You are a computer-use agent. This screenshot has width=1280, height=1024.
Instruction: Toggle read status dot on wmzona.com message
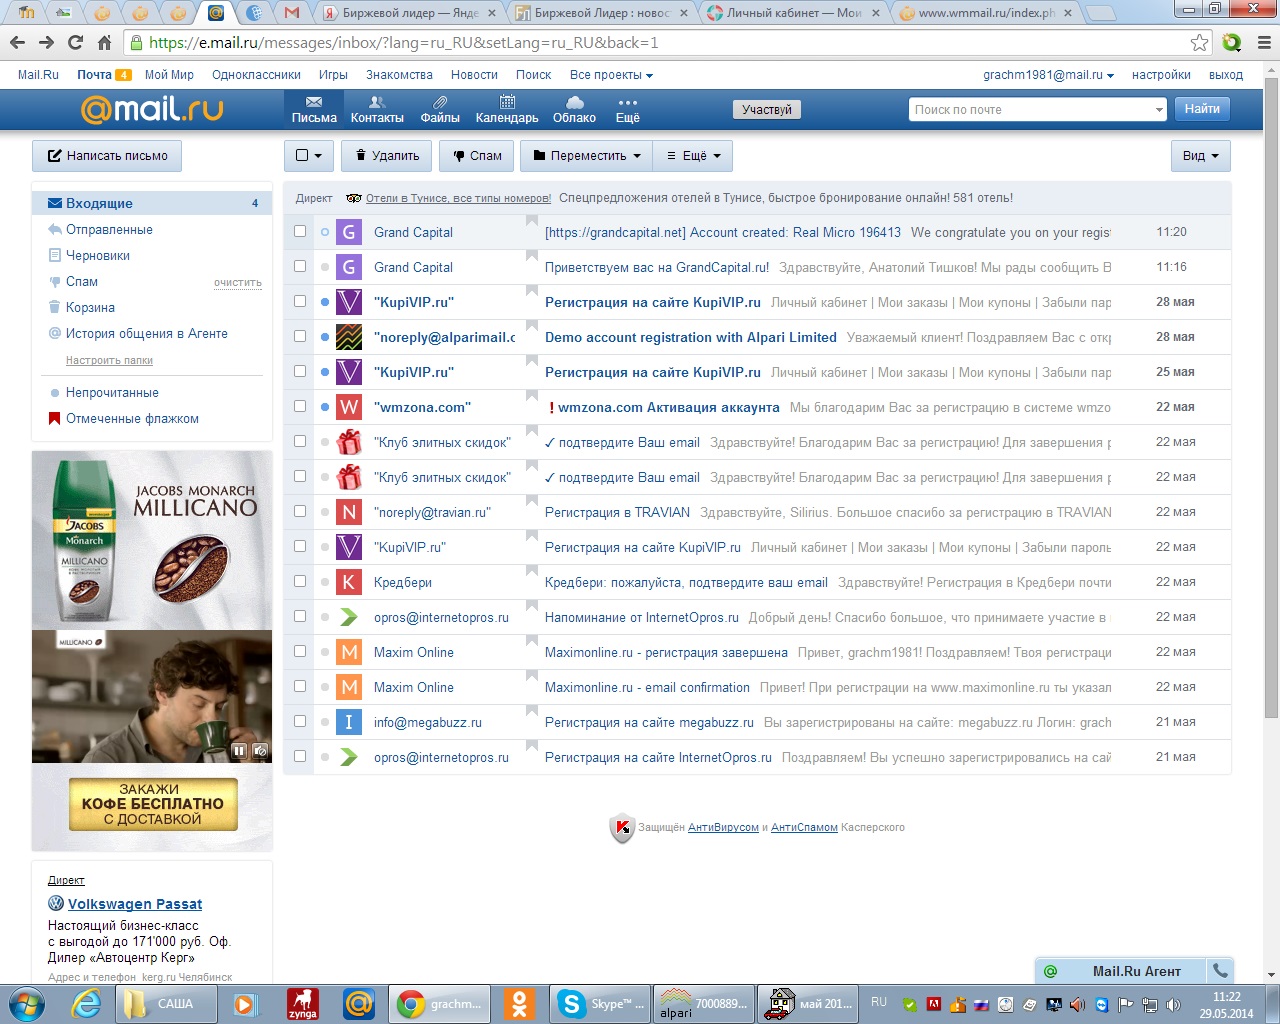tap(325, 407)
